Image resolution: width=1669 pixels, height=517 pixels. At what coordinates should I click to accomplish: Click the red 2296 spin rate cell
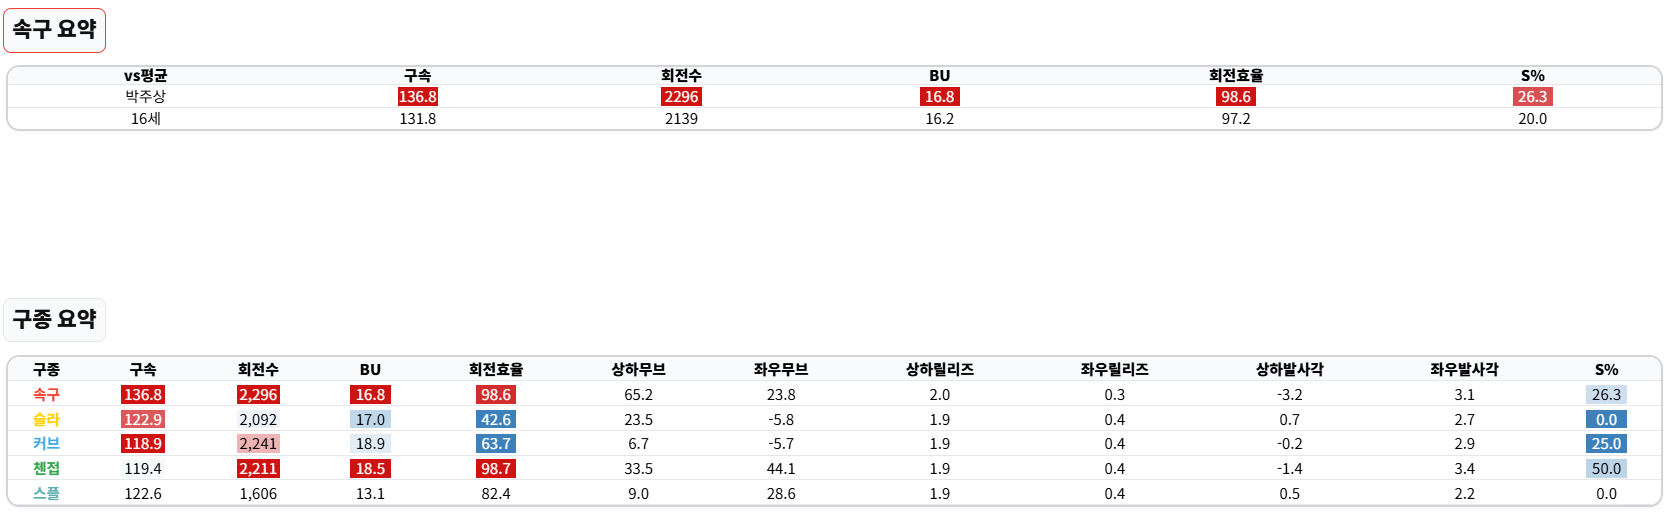681,97
